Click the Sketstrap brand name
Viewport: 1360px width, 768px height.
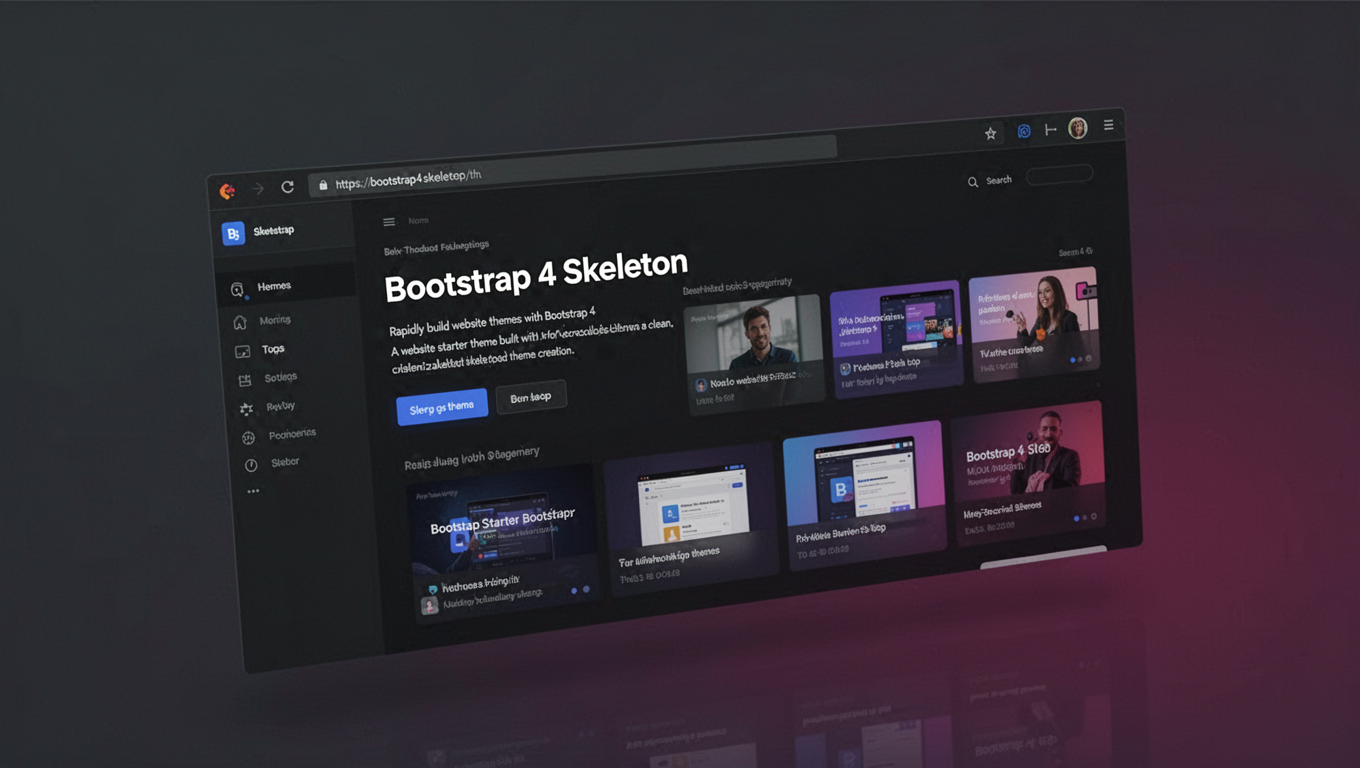tap(274, 230)
